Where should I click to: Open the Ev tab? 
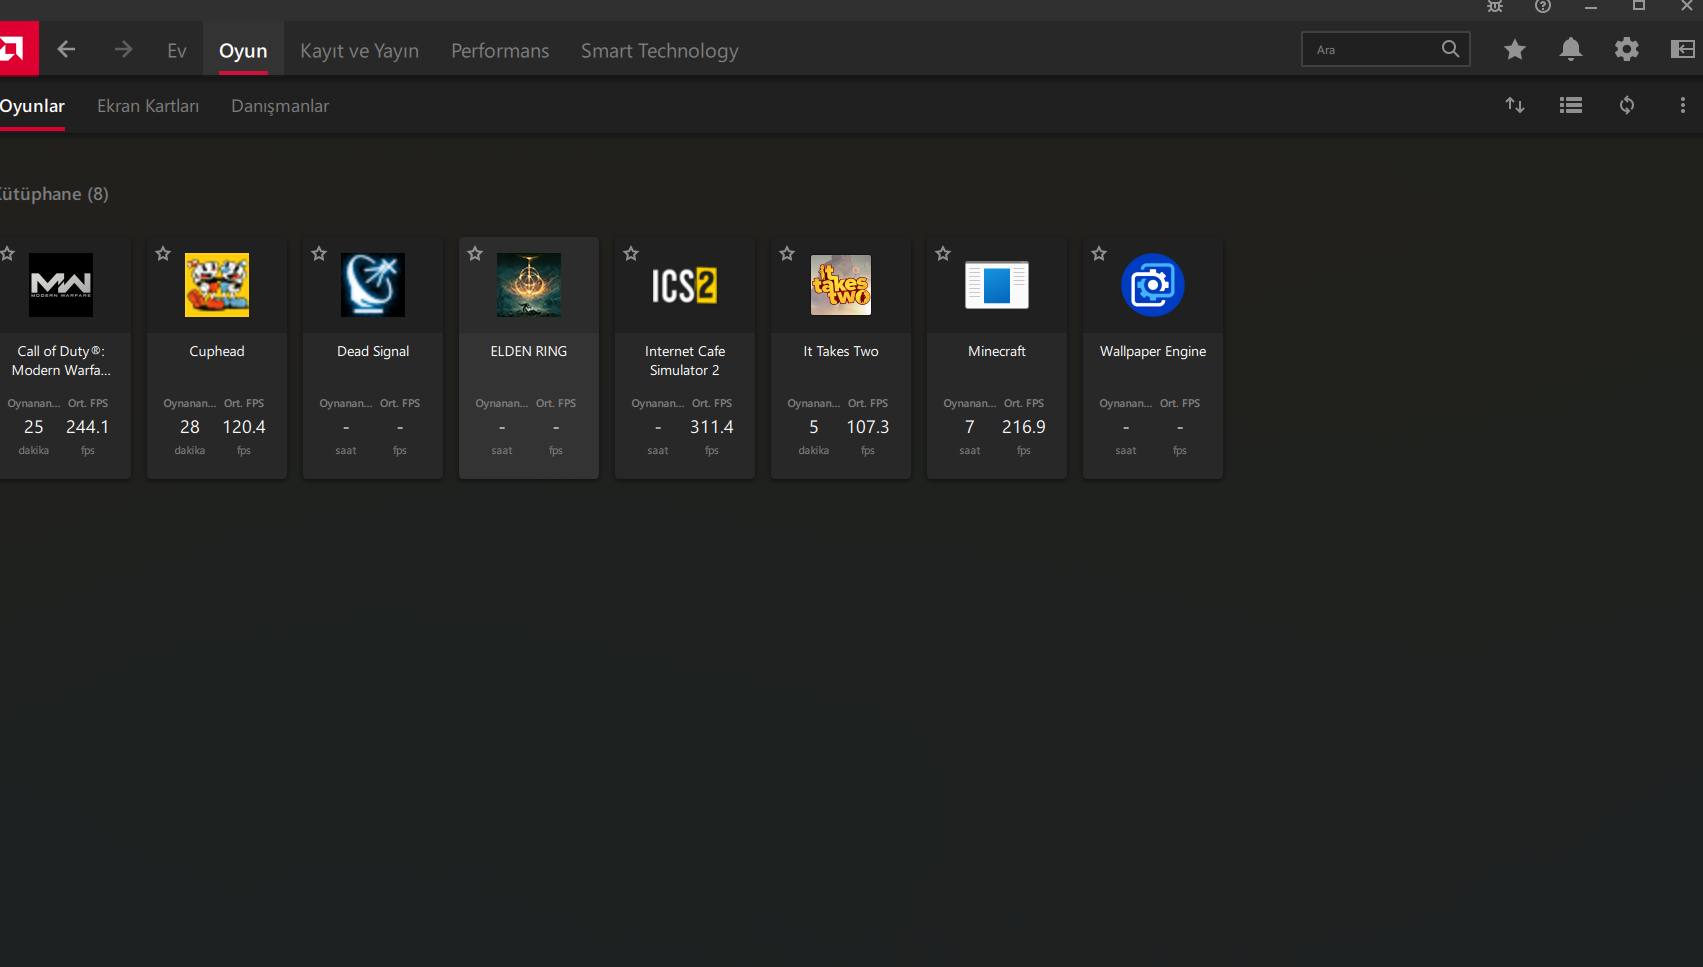[177, 50]
